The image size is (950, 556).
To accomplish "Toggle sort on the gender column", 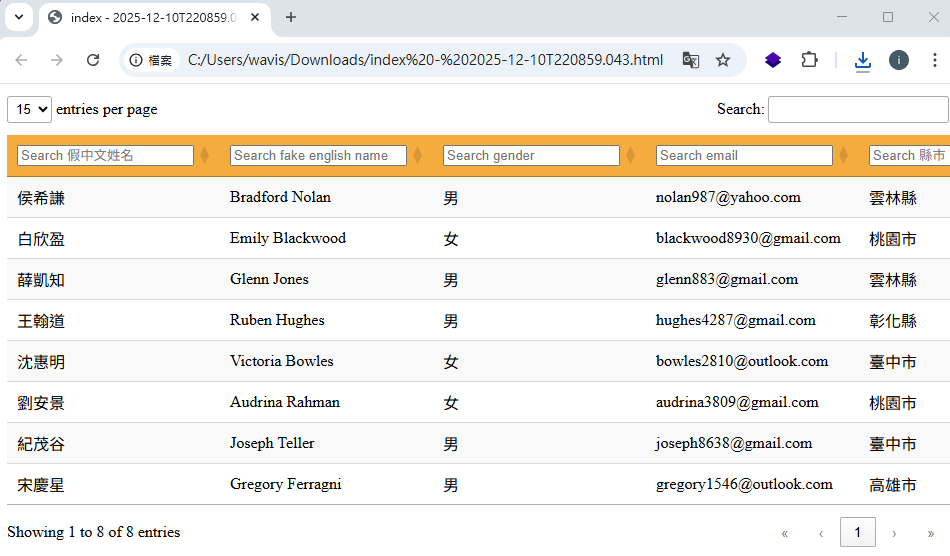I will (631, 156).
